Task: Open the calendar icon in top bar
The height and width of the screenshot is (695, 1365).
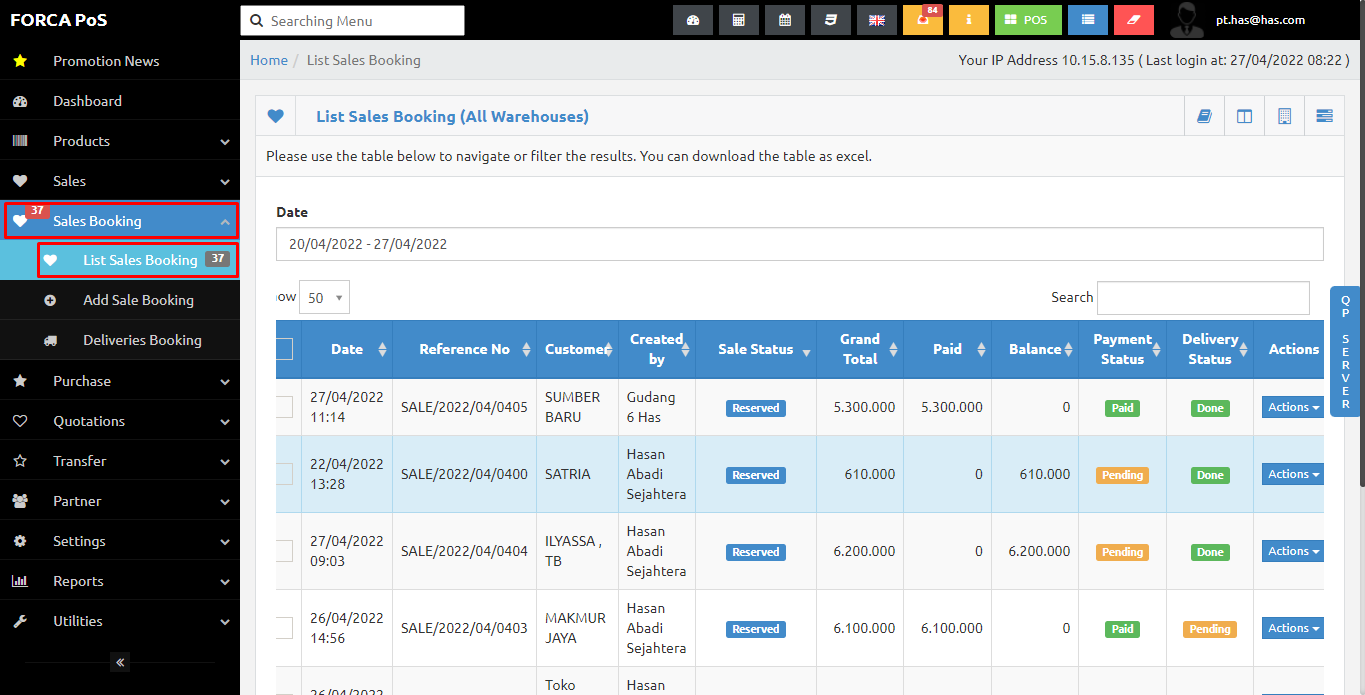Action: (784, 20)
